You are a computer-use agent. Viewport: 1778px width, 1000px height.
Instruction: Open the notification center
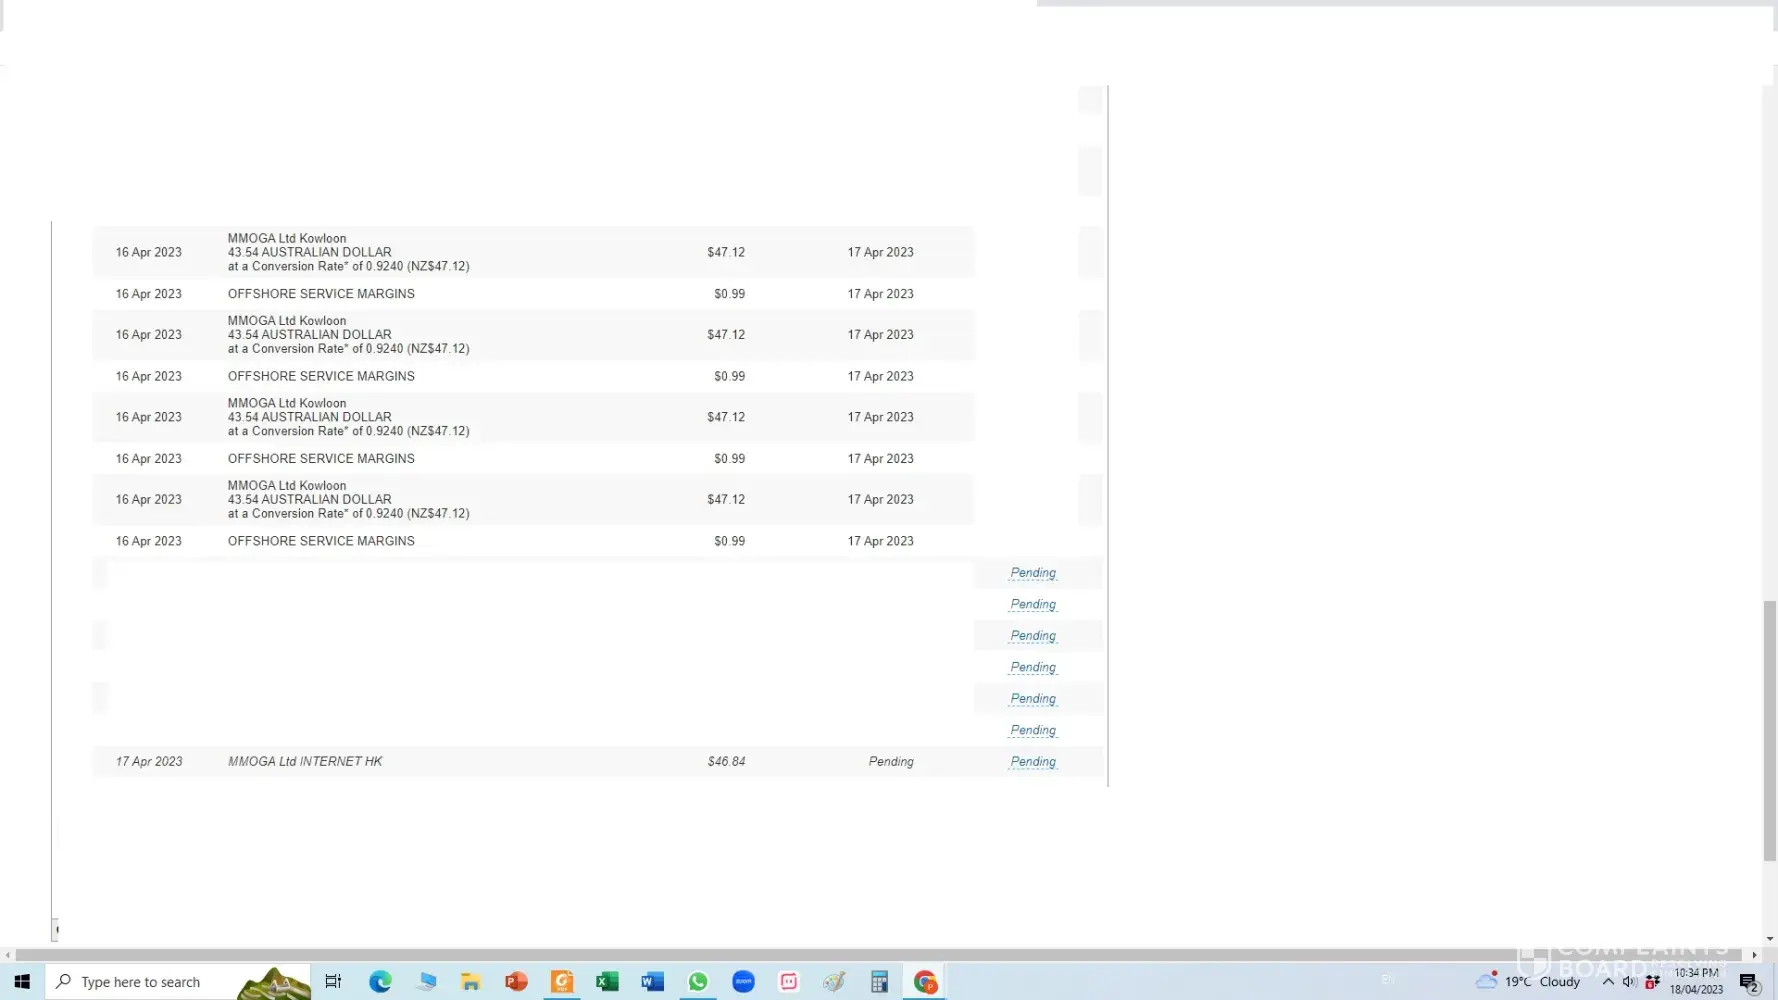coord(1749,982)
